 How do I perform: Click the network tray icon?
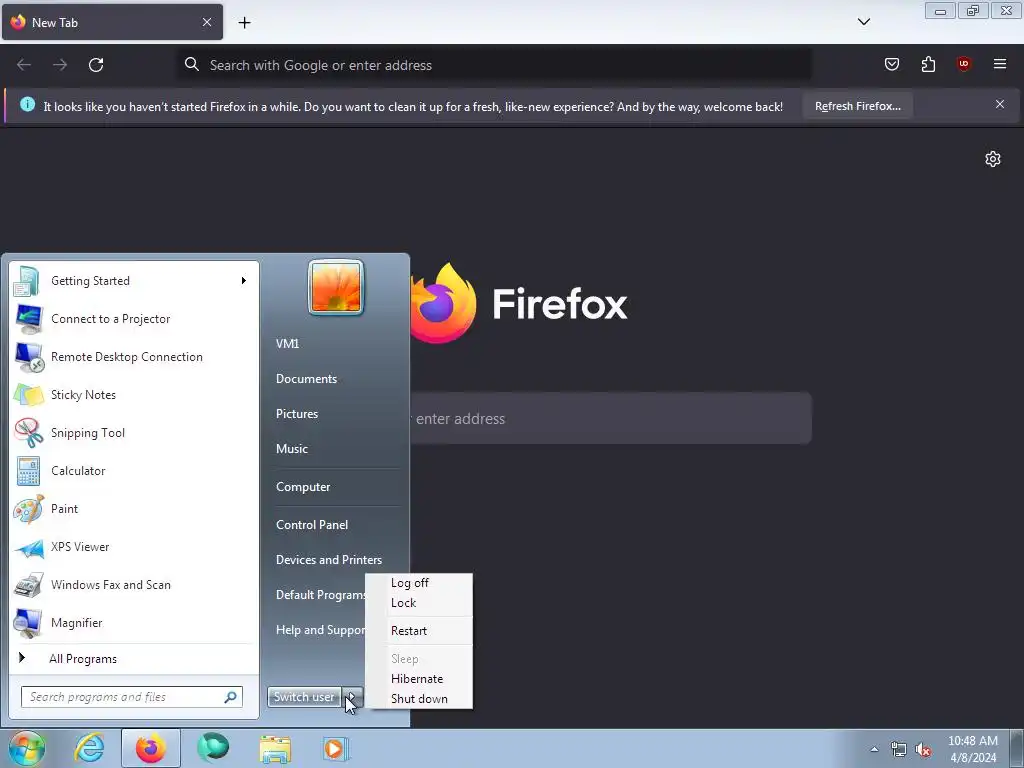[x=899, y=750]
